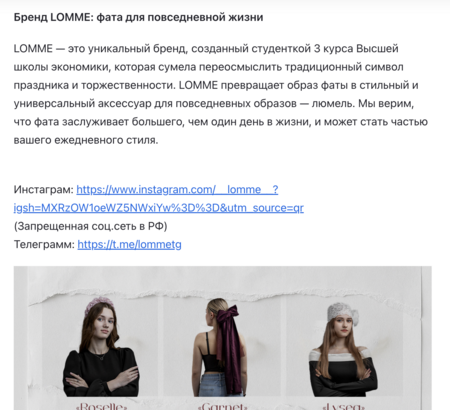The image size is (450, 410).
Task: Click the '(Запрещенная соц.сеть в РФ)' note
Action: 90,226
